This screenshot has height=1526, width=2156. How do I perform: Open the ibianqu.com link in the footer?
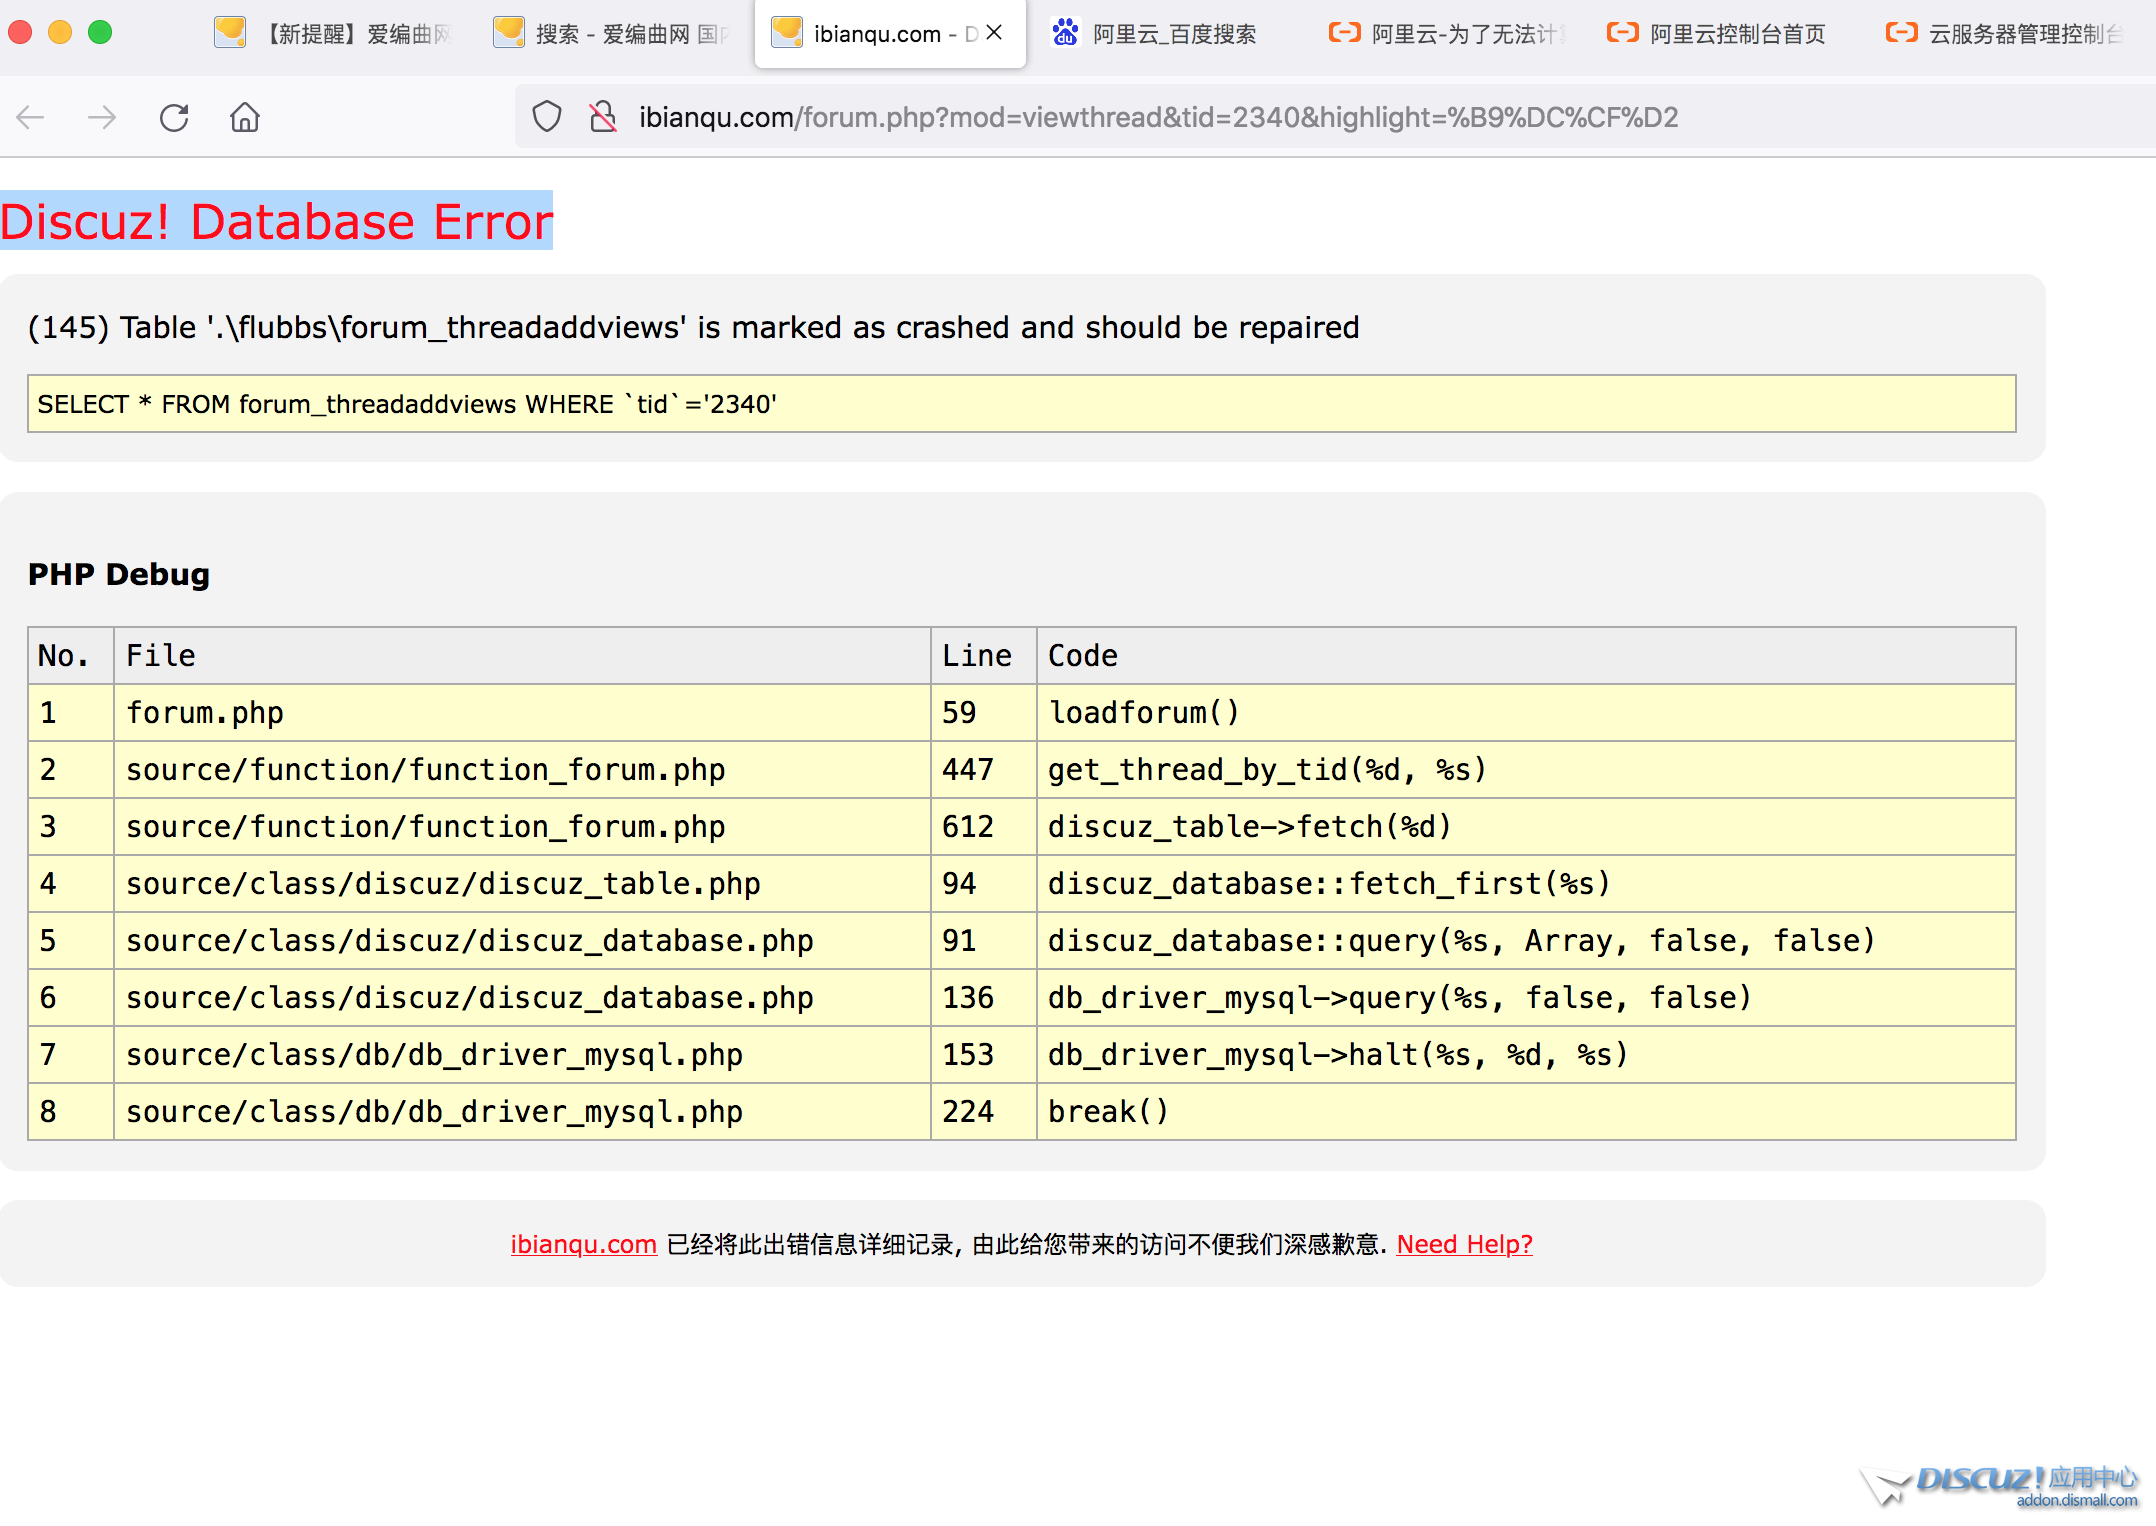[x=583, y=1244]
